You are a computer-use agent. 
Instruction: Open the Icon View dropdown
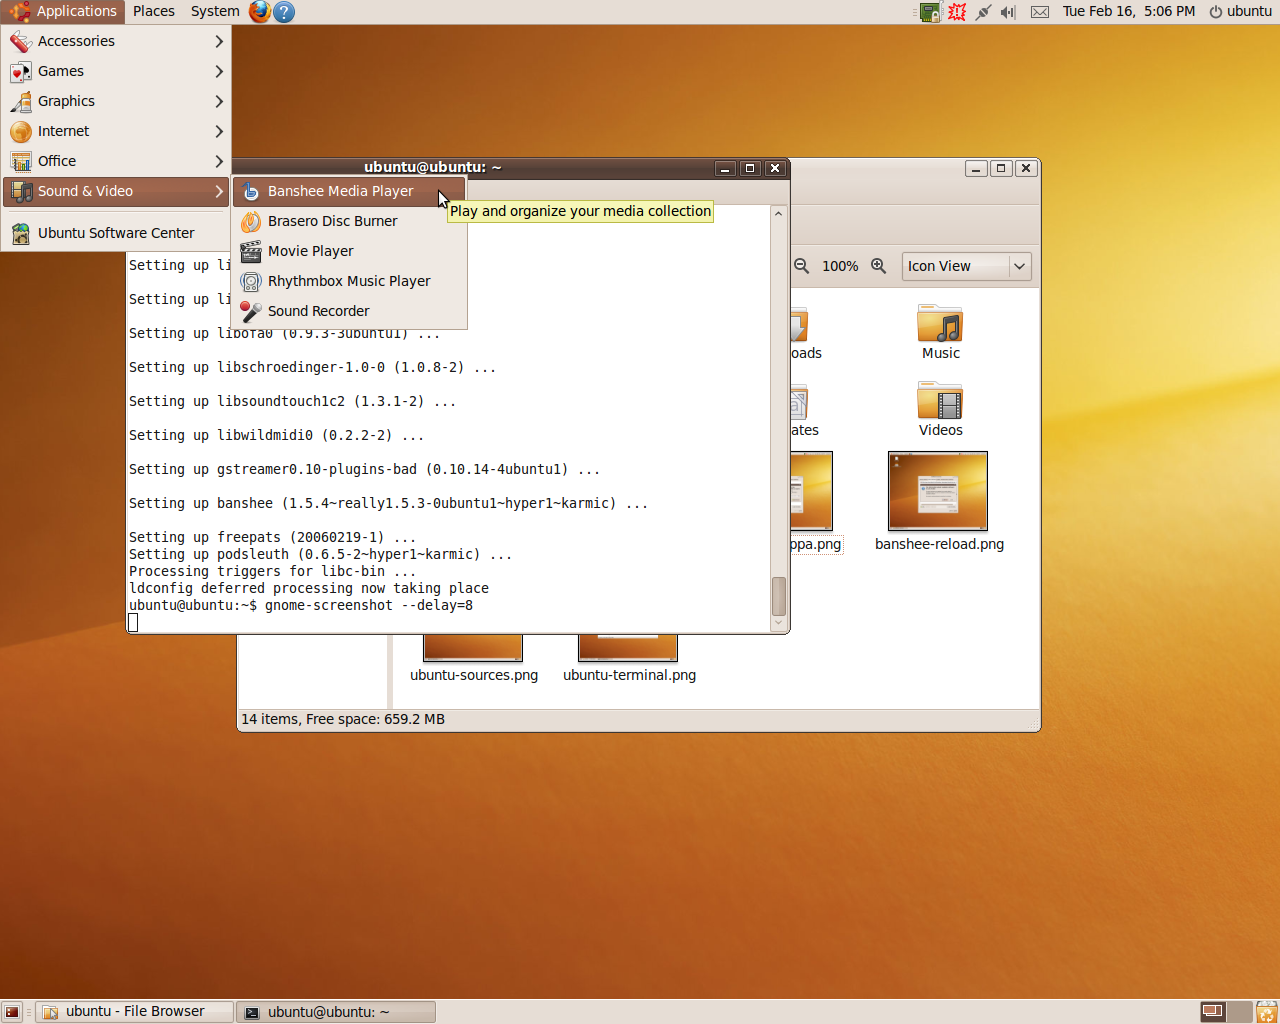pos(966,266)
